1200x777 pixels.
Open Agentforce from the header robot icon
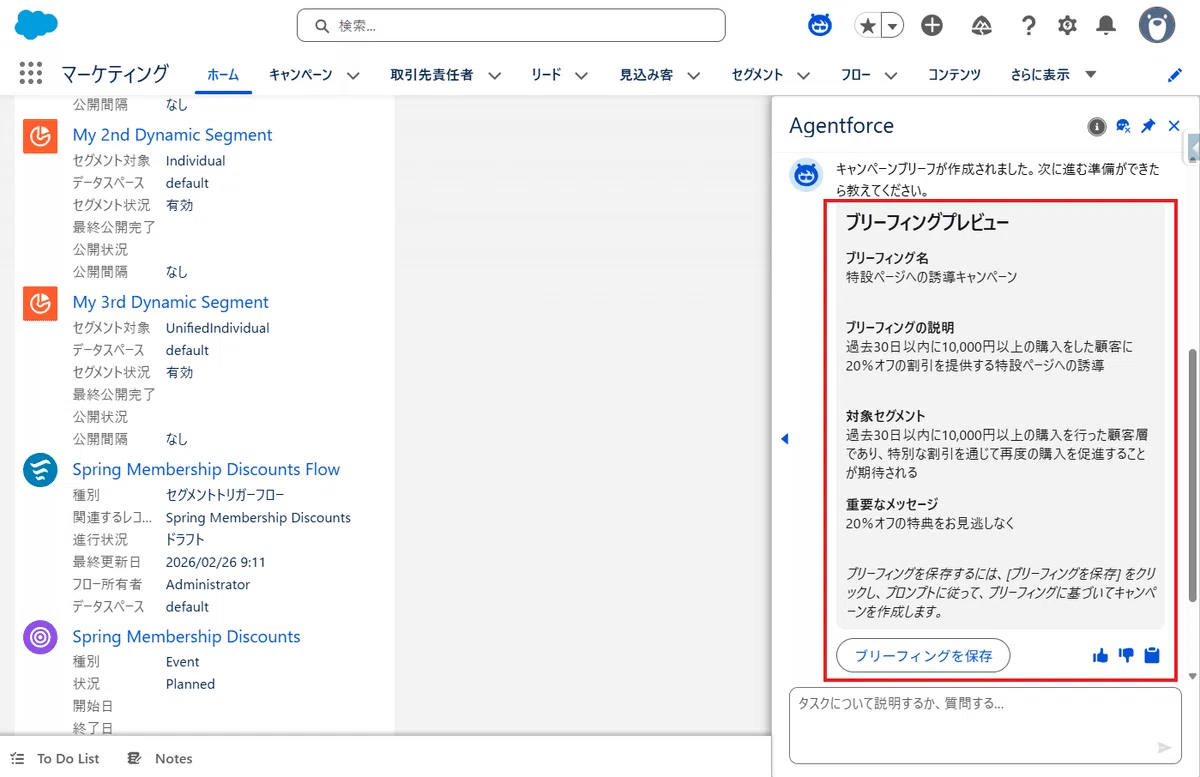click(x=820, y=25)
